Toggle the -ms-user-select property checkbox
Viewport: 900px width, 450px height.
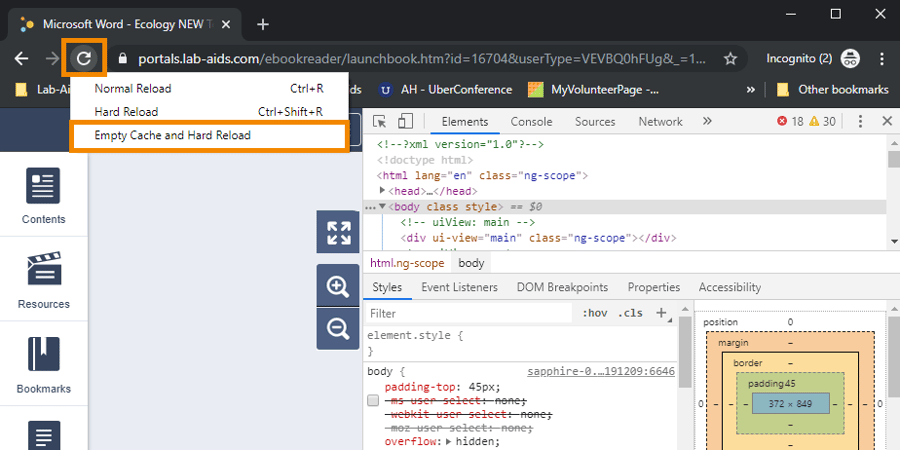(373, 400)
